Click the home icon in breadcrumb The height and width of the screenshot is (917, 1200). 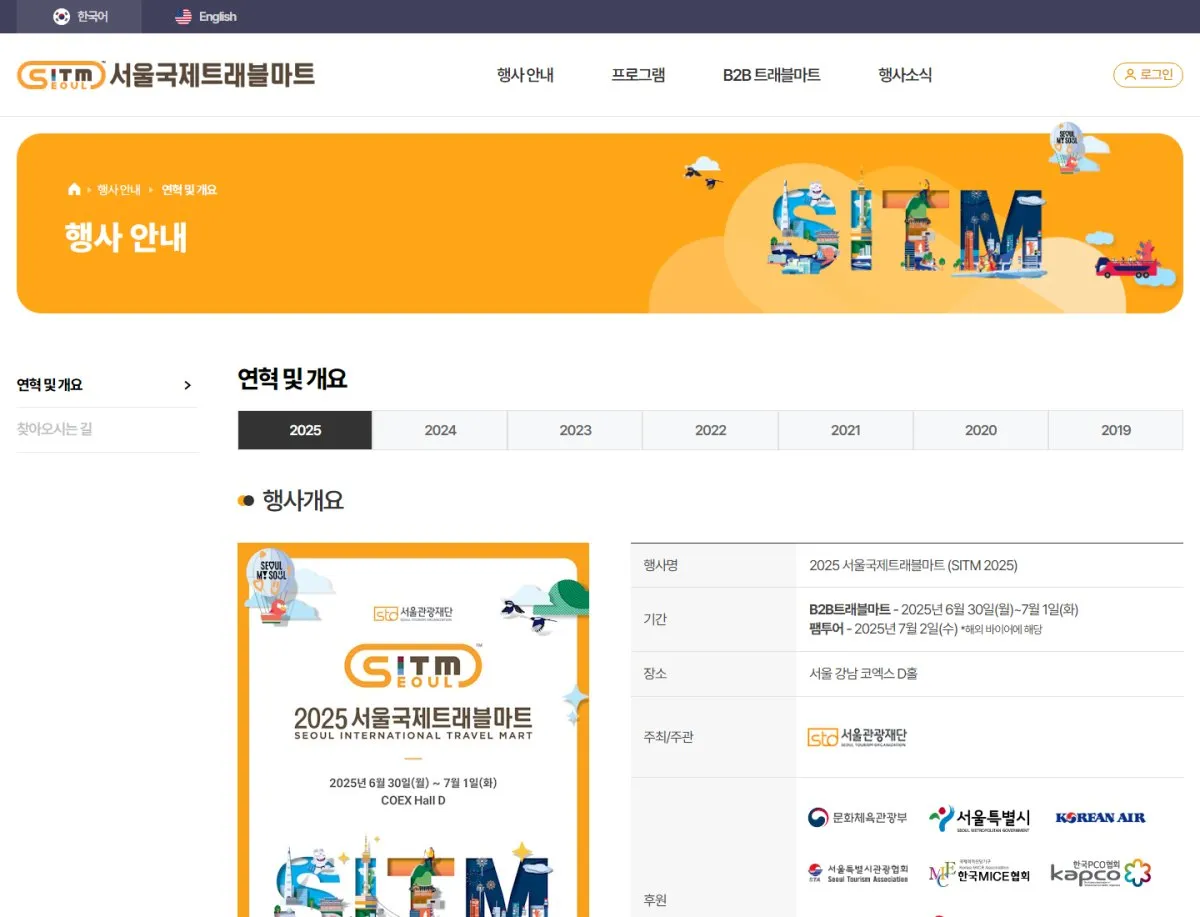[x=74, y=189]
